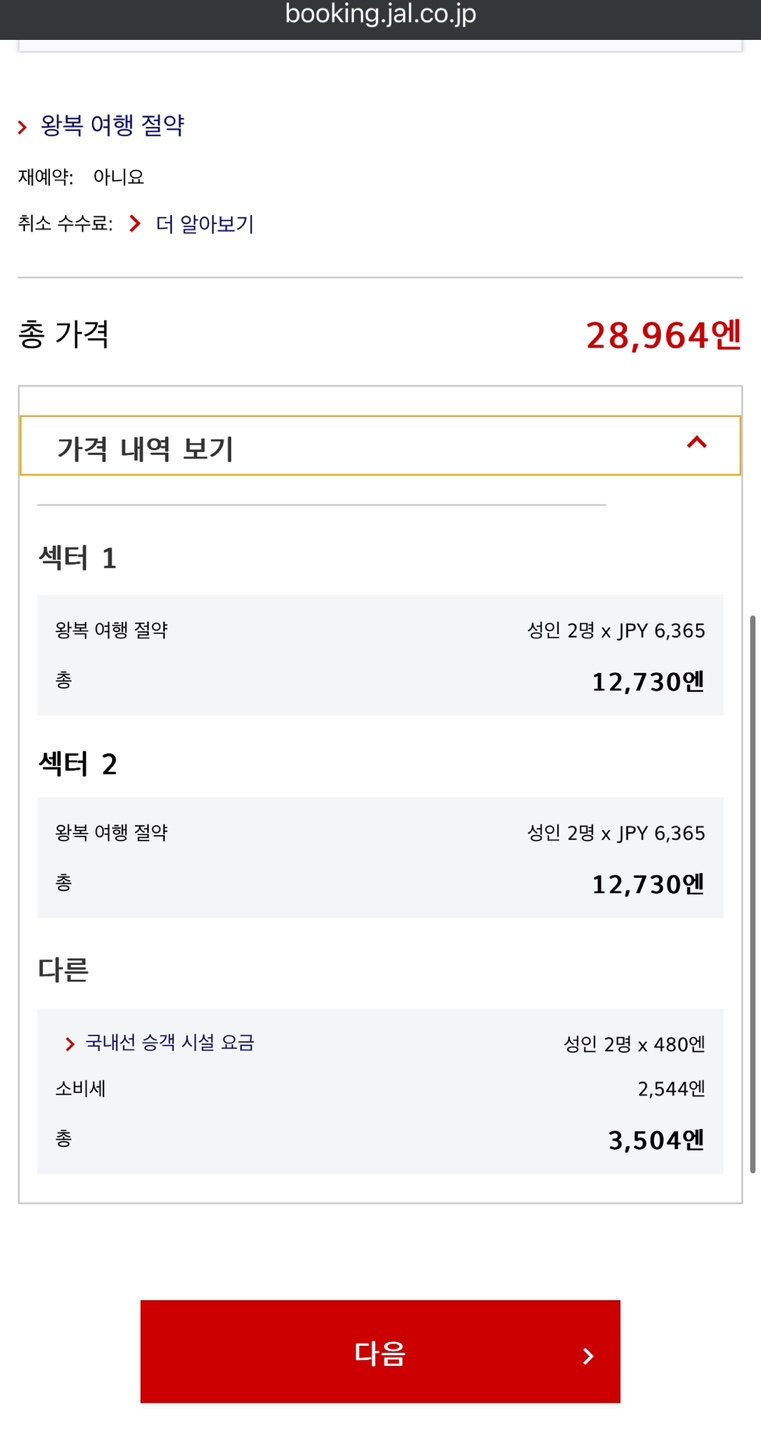Image resolution: width=761 pixels, height=1440 pixels.
Task: Click the 다른 section heading
Action: pyautogui.click(x=63, y=969)
